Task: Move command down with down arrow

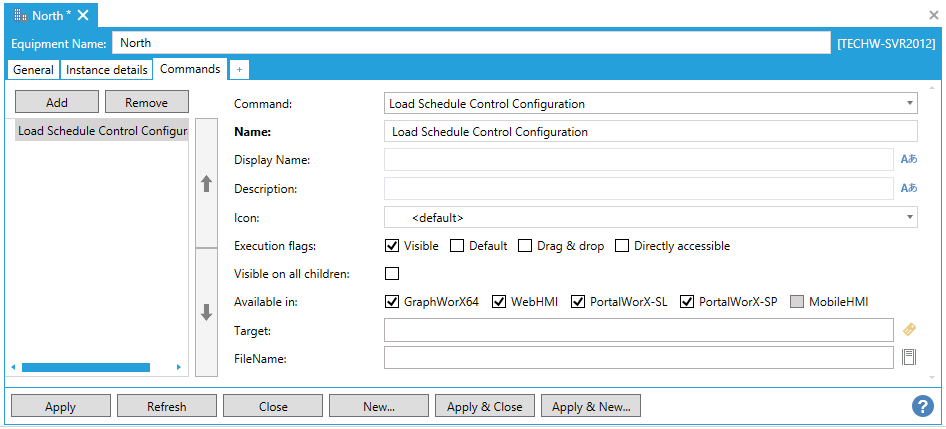Action: (206, 312)
